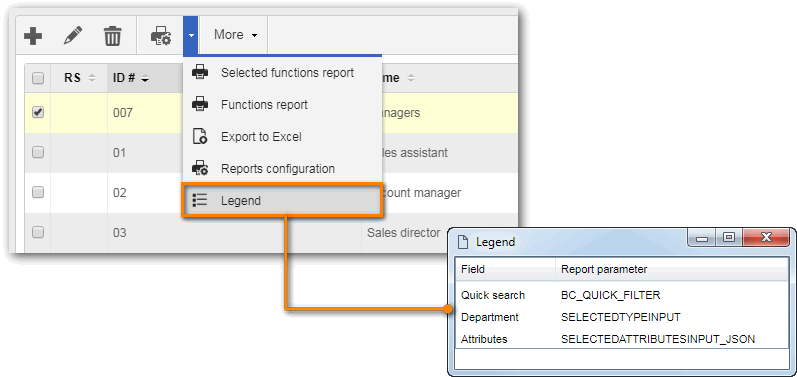Screen dimensions: 797x377
Task: Click the ID cell 007
Action: pos(122,113)
